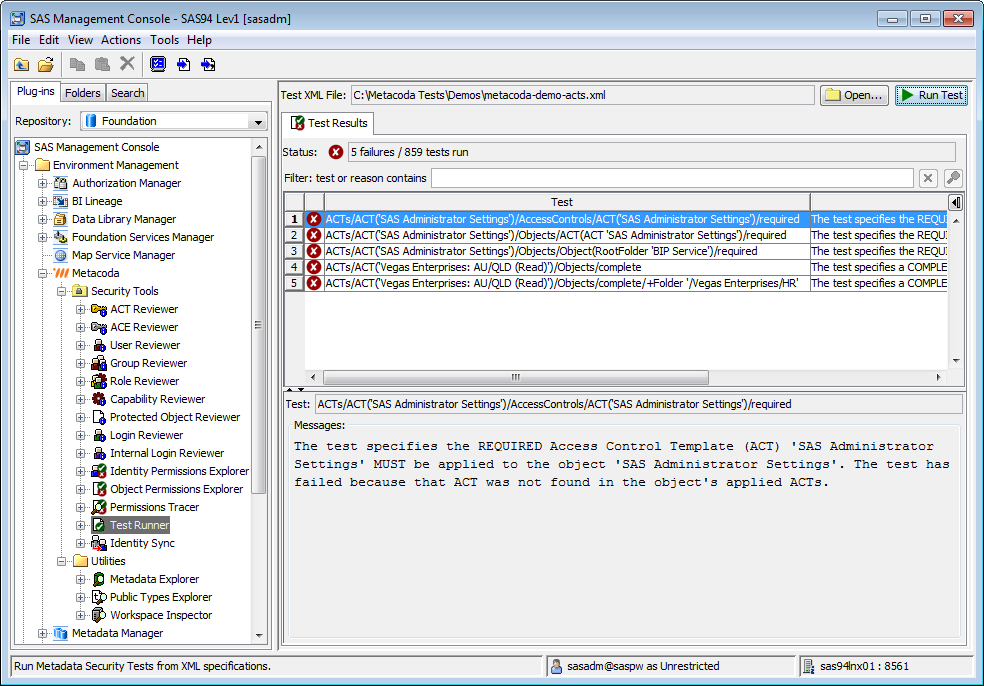Viewport: 984px width, 686px height.
Task: Switch to the Search tab
Action: coord(127,93)
